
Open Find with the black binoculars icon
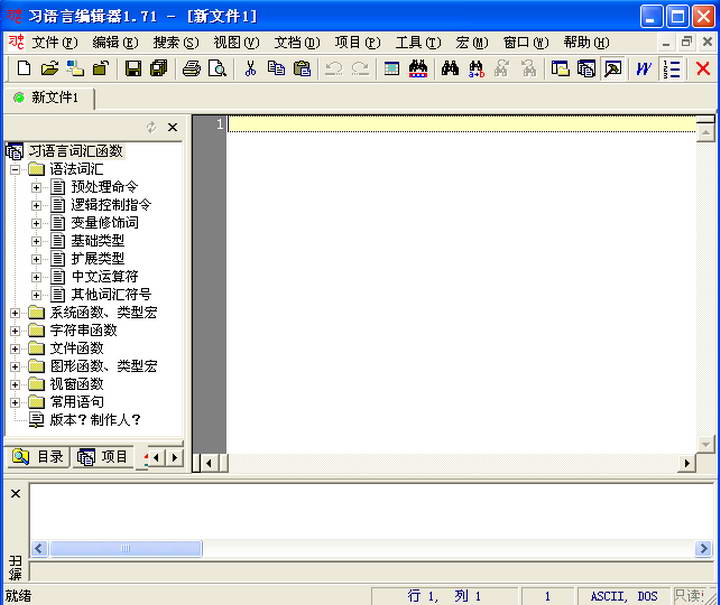point(450,69)
